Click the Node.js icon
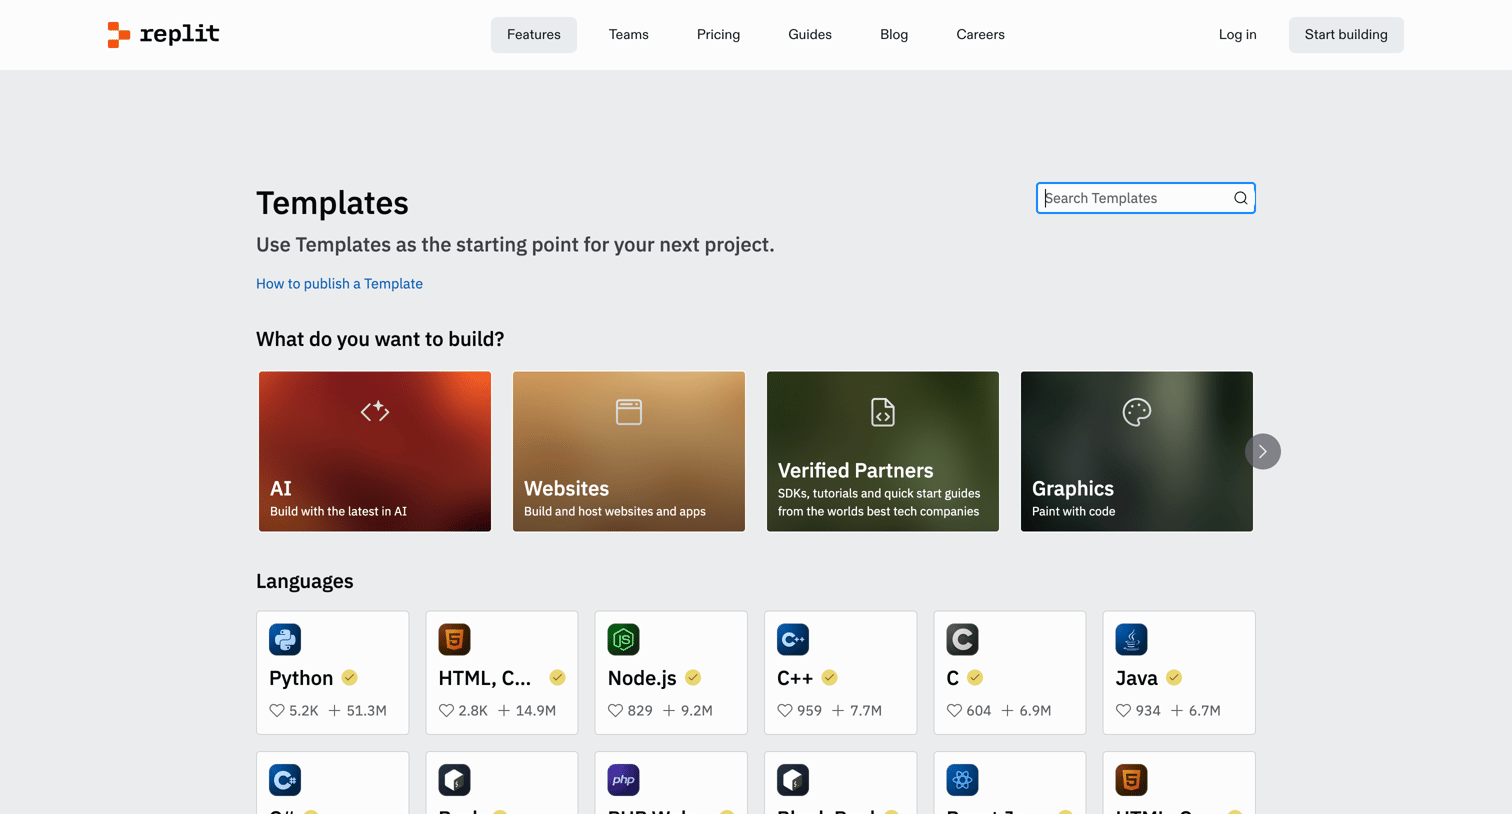 (x=623, y=639)
